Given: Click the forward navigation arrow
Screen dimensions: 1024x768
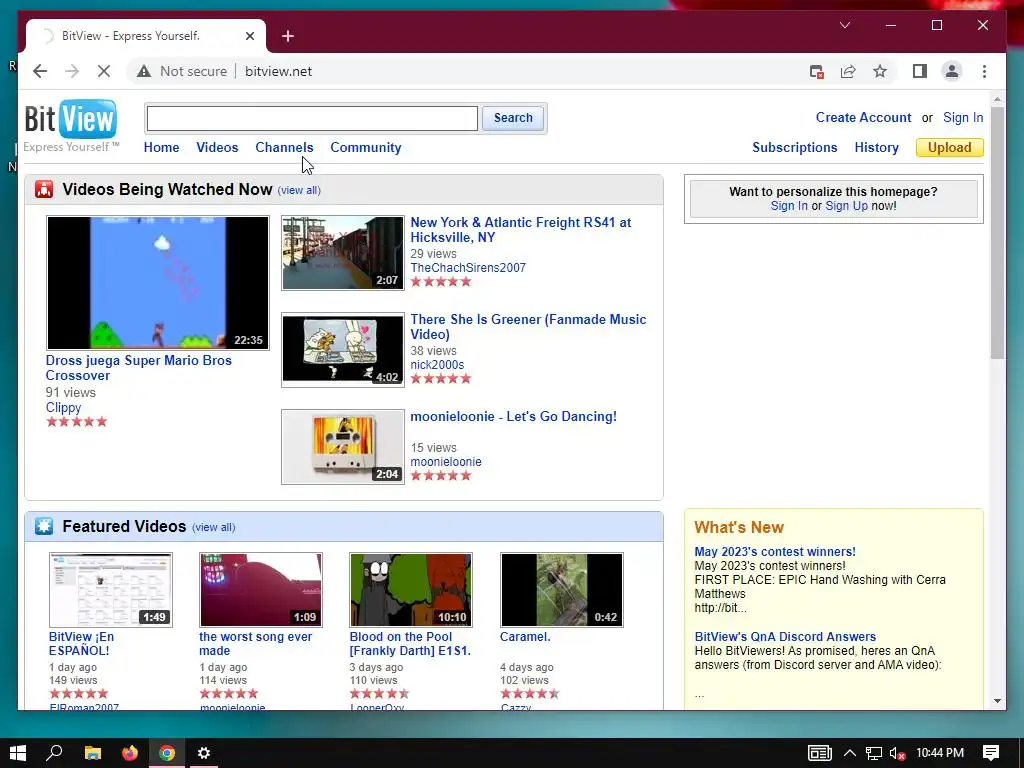Looking at the screenshot, I should (x=72, y=71).
